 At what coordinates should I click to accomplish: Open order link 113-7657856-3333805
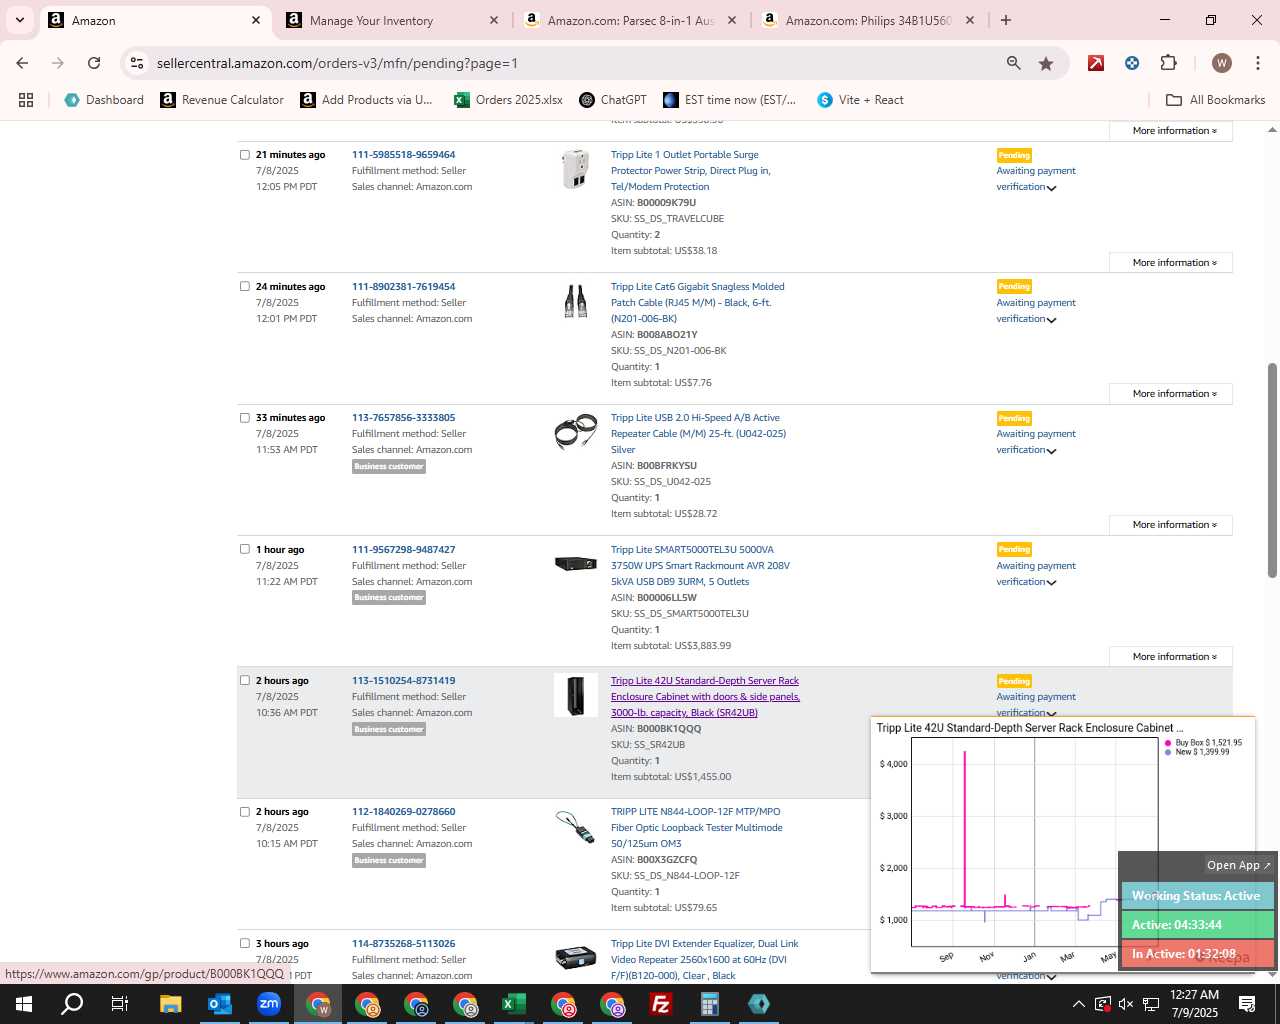point(403,418)
